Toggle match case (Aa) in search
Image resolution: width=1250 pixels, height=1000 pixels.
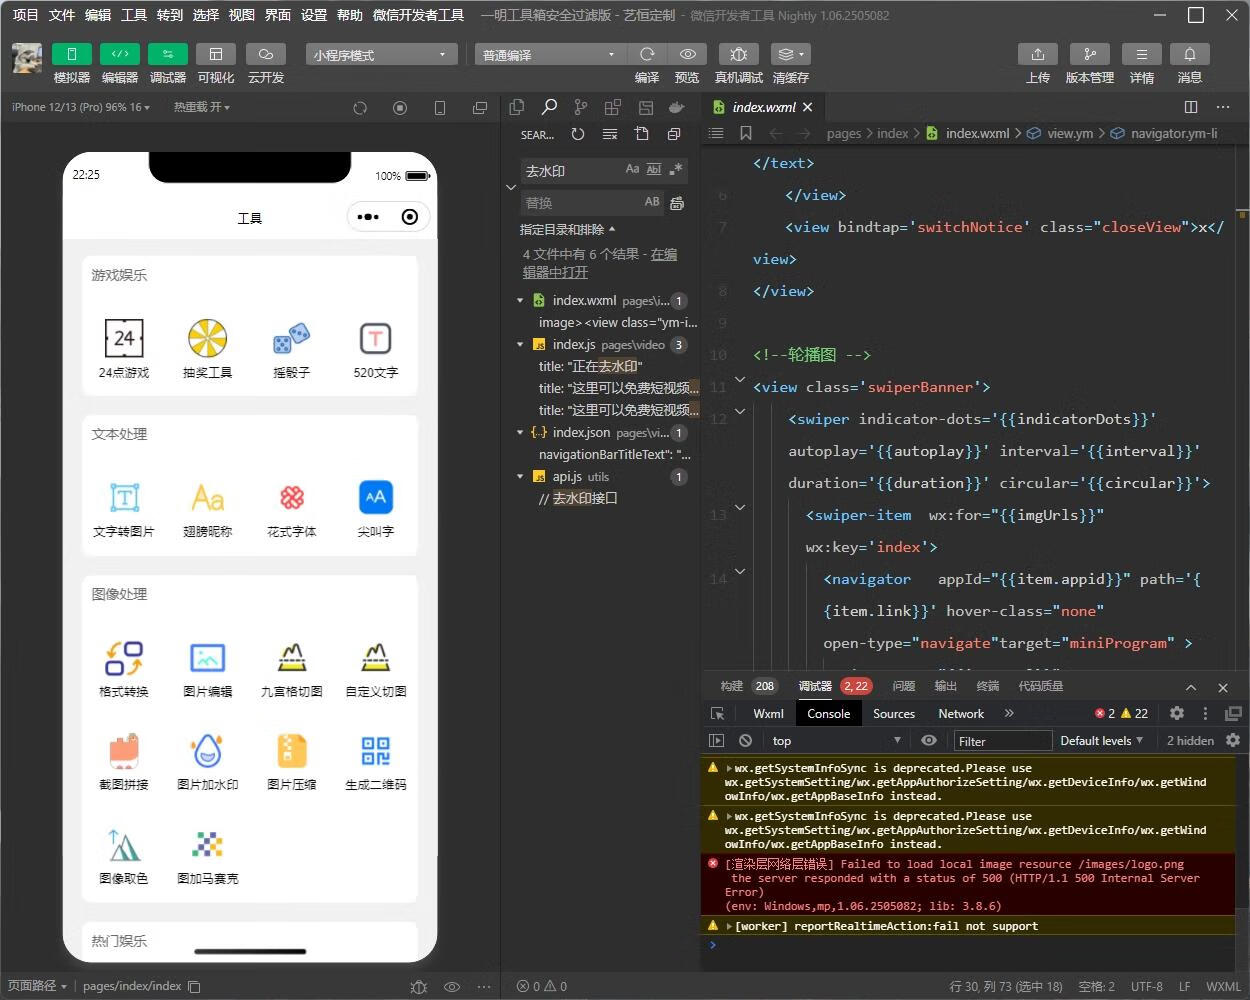pos(632,170)
